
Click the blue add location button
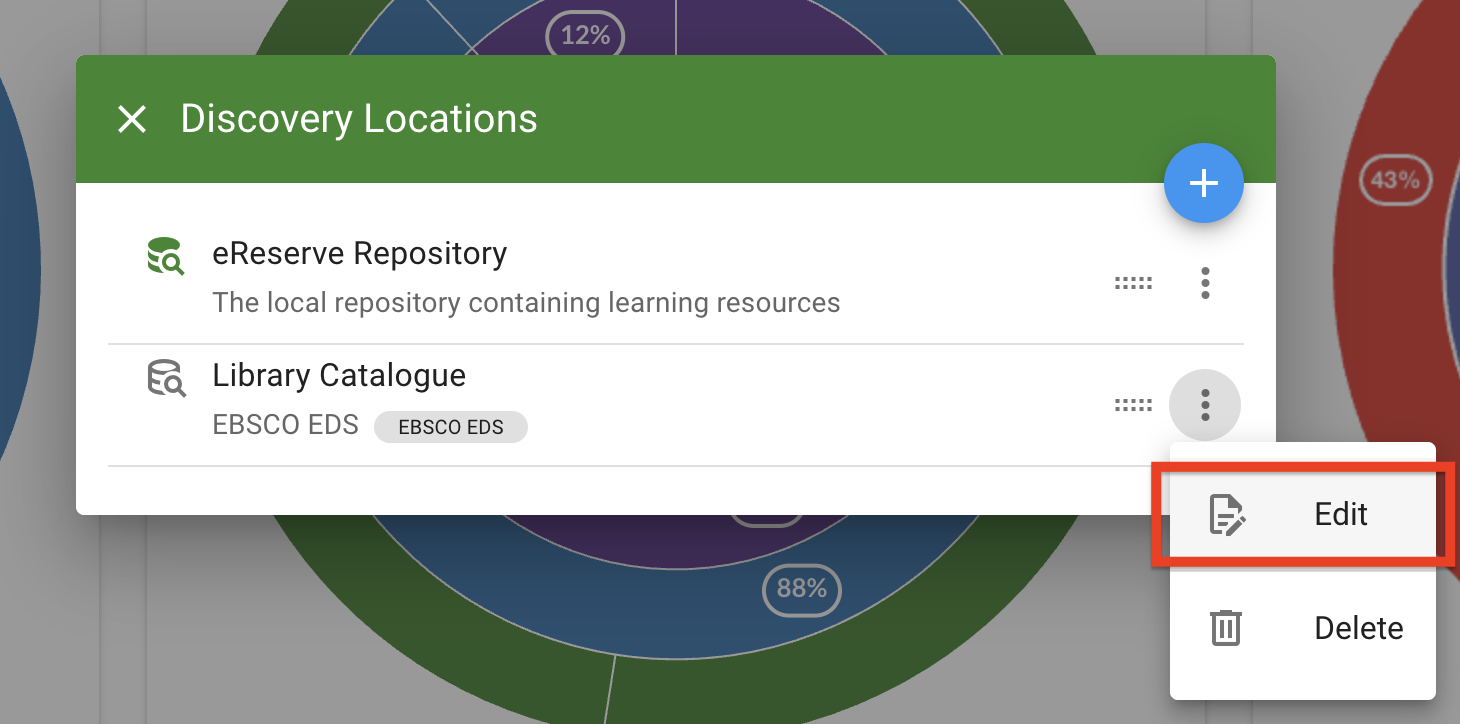click(1203, 184)
